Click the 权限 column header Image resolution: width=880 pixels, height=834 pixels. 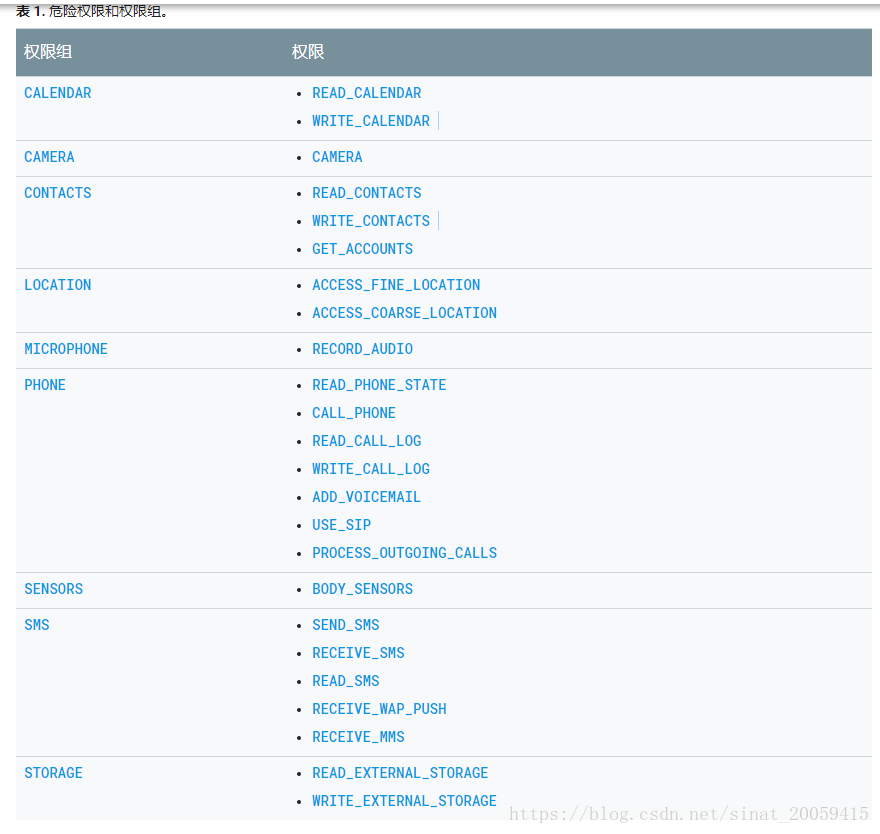click(308, 52)
